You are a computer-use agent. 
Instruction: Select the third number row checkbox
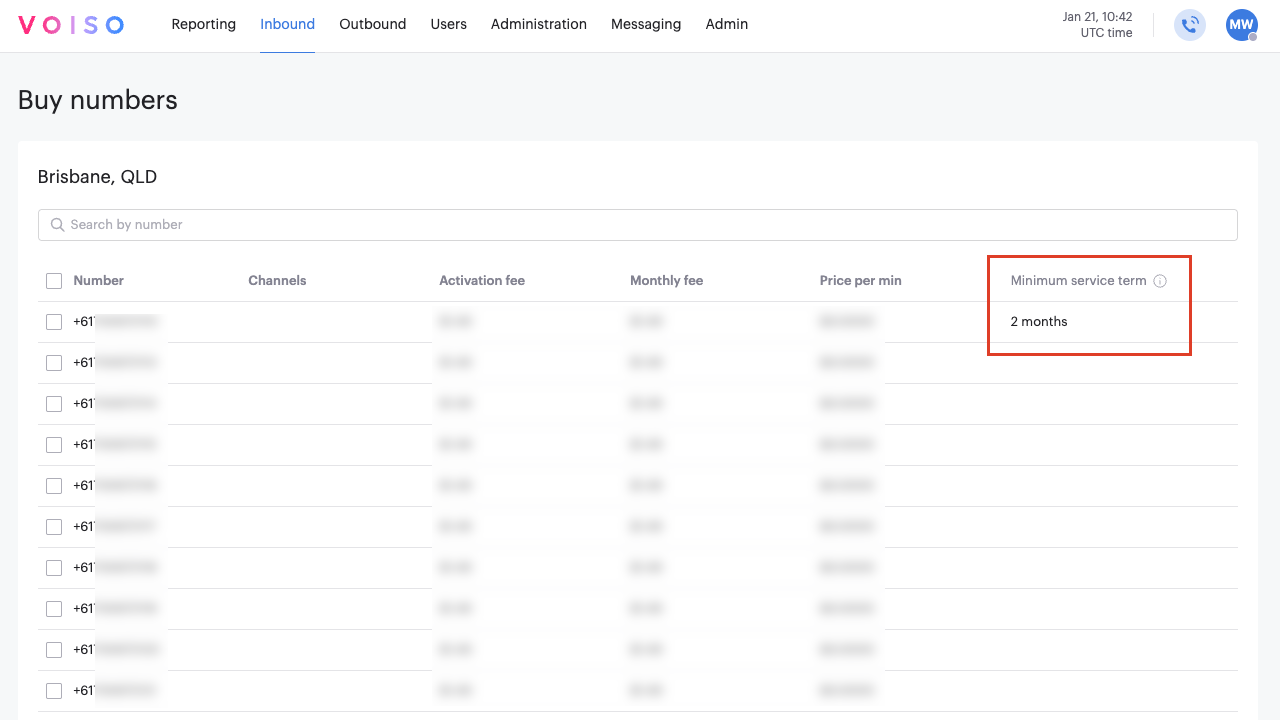54,404
